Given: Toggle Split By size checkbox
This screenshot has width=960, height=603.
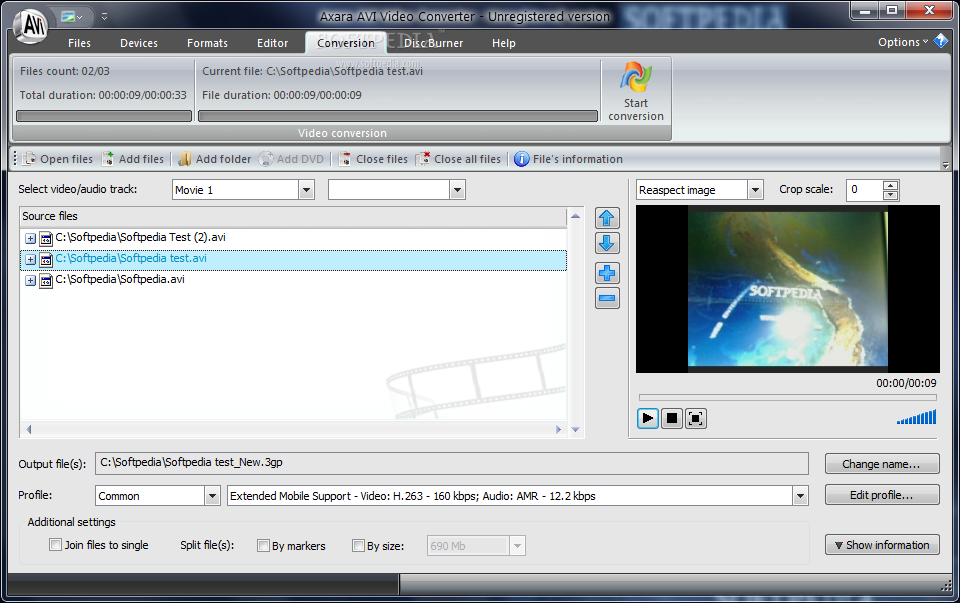Looking at the screenshot, I should point(358,545).
